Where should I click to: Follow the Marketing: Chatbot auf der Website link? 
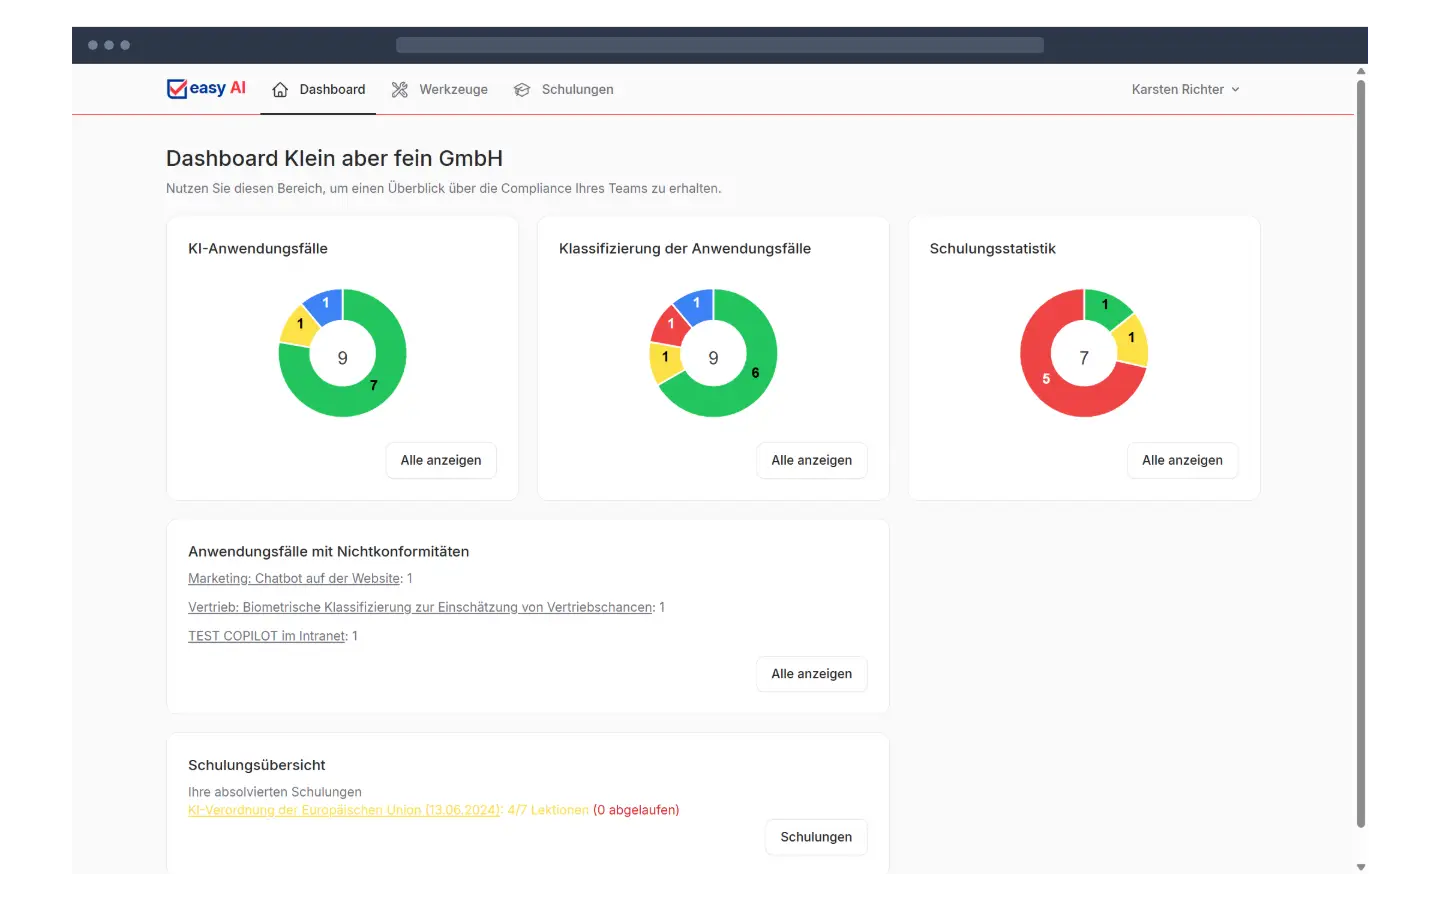tap(293, 578)
